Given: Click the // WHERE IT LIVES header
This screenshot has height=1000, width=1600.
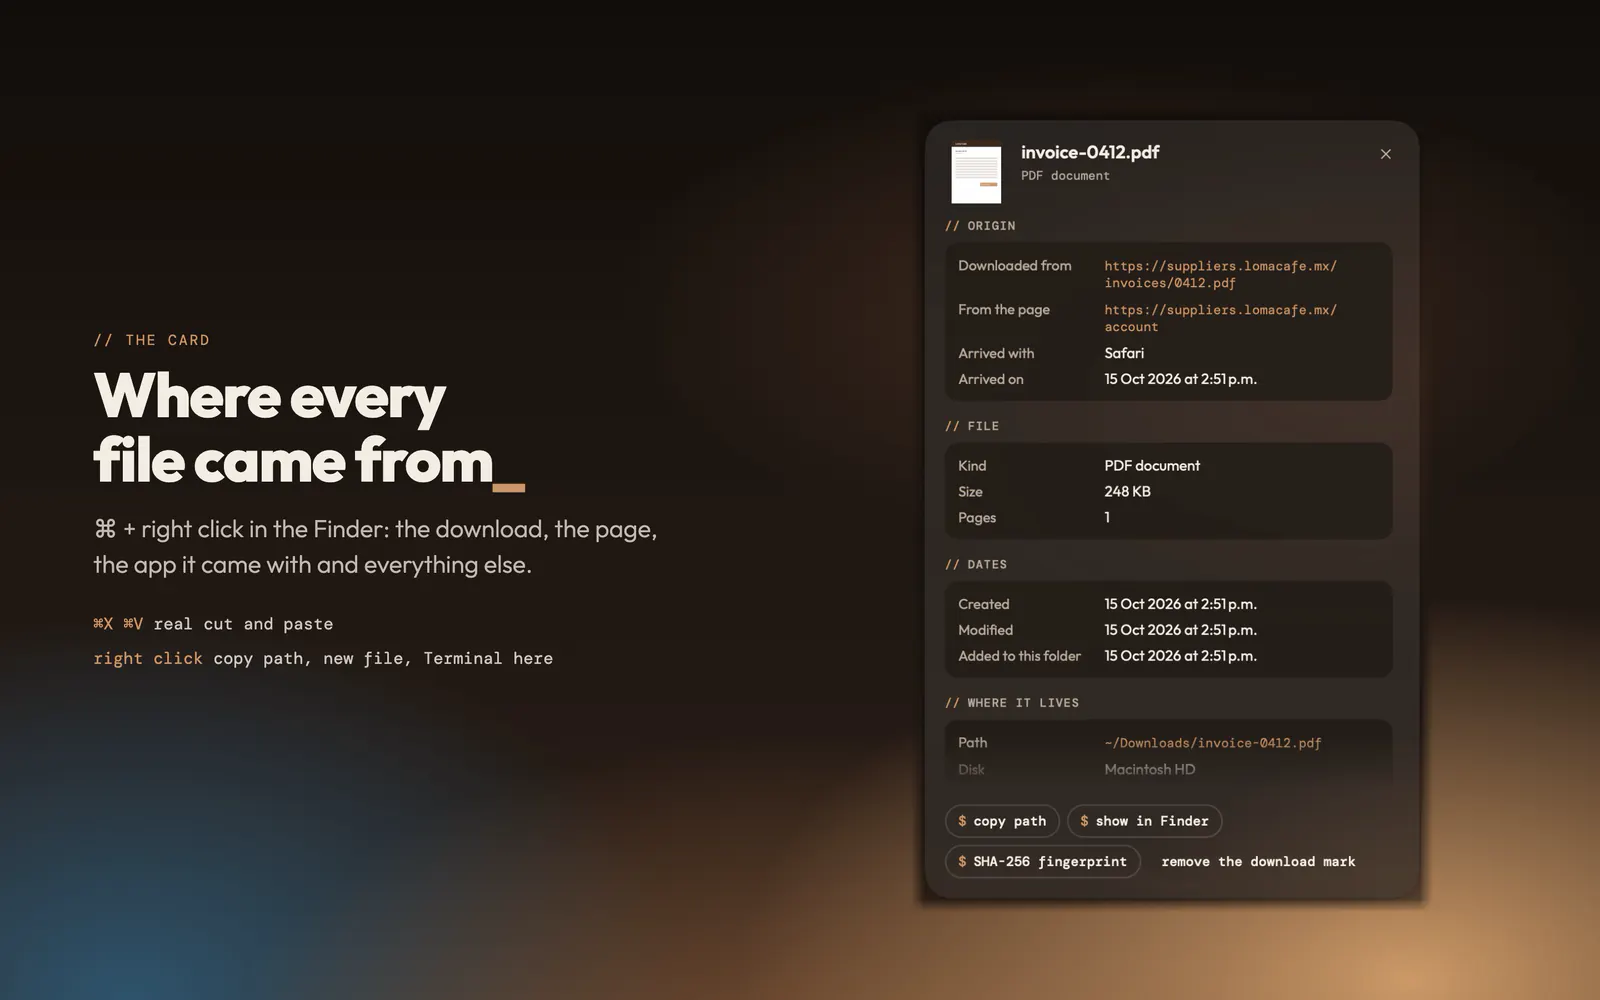Looking at the screenshot, I should pos(1012,703).
